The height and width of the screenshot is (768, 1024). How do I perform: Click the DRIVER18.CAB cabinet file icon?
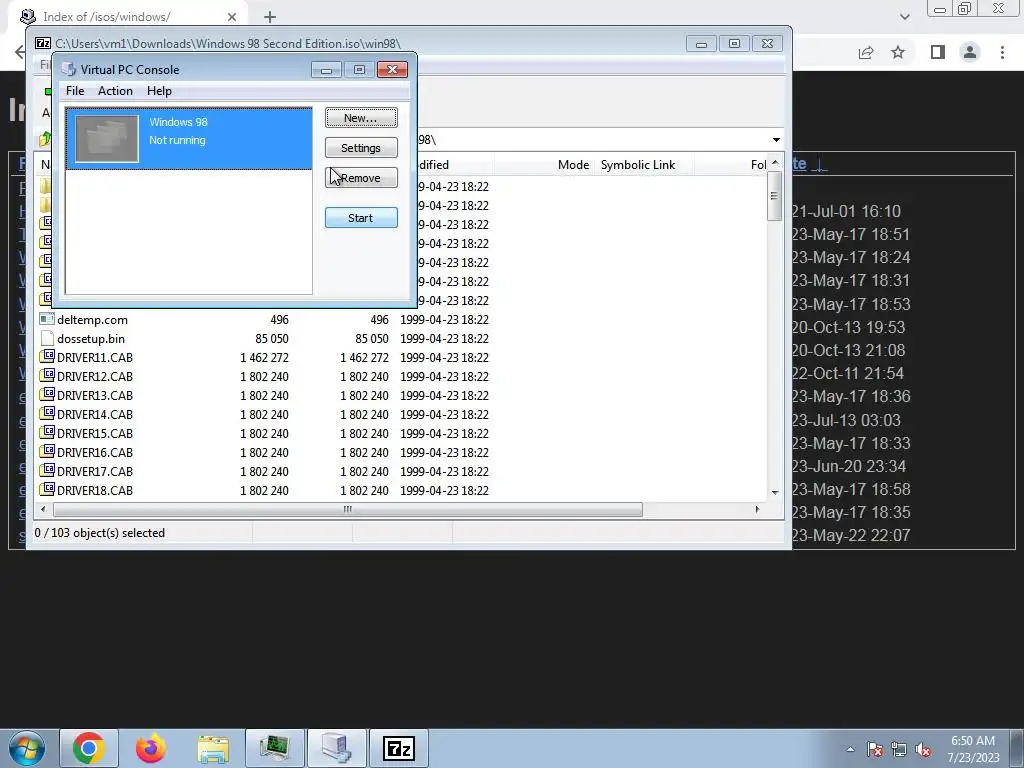(47, 489)
